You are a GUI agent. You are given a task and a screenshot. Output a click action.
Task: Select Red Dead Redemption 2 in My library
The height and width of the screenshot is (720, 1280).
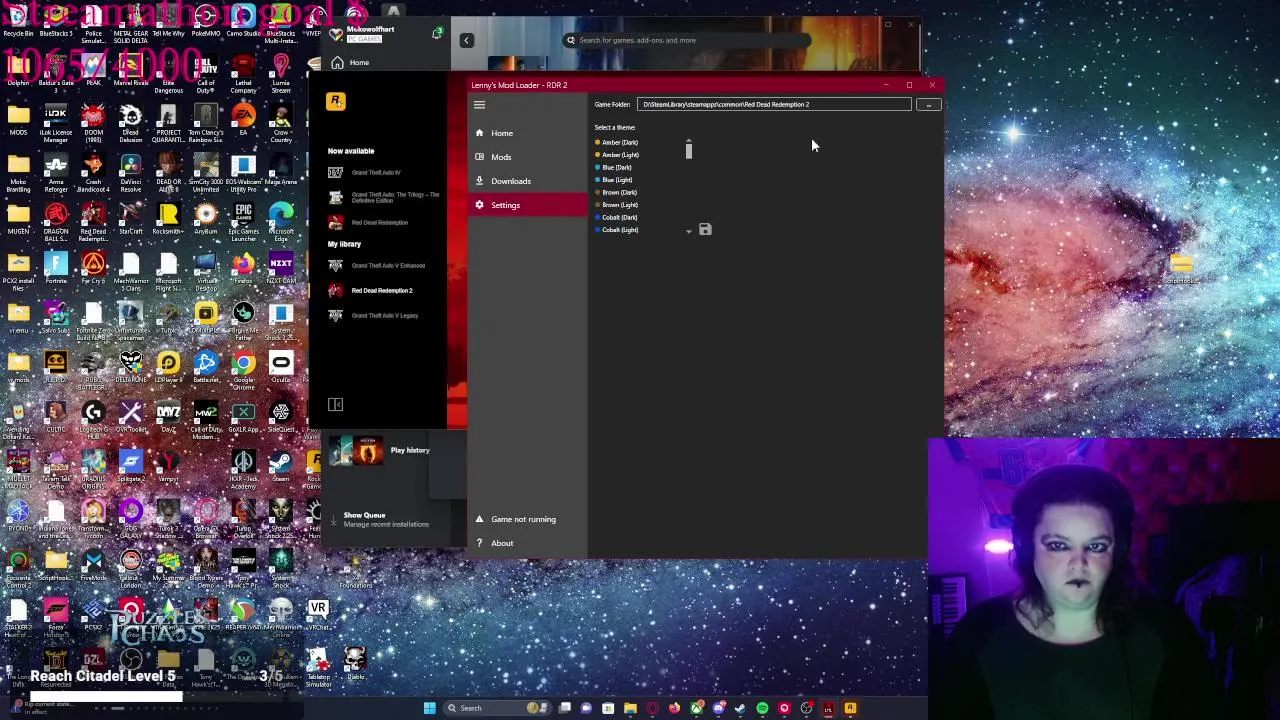click(371, 290)
